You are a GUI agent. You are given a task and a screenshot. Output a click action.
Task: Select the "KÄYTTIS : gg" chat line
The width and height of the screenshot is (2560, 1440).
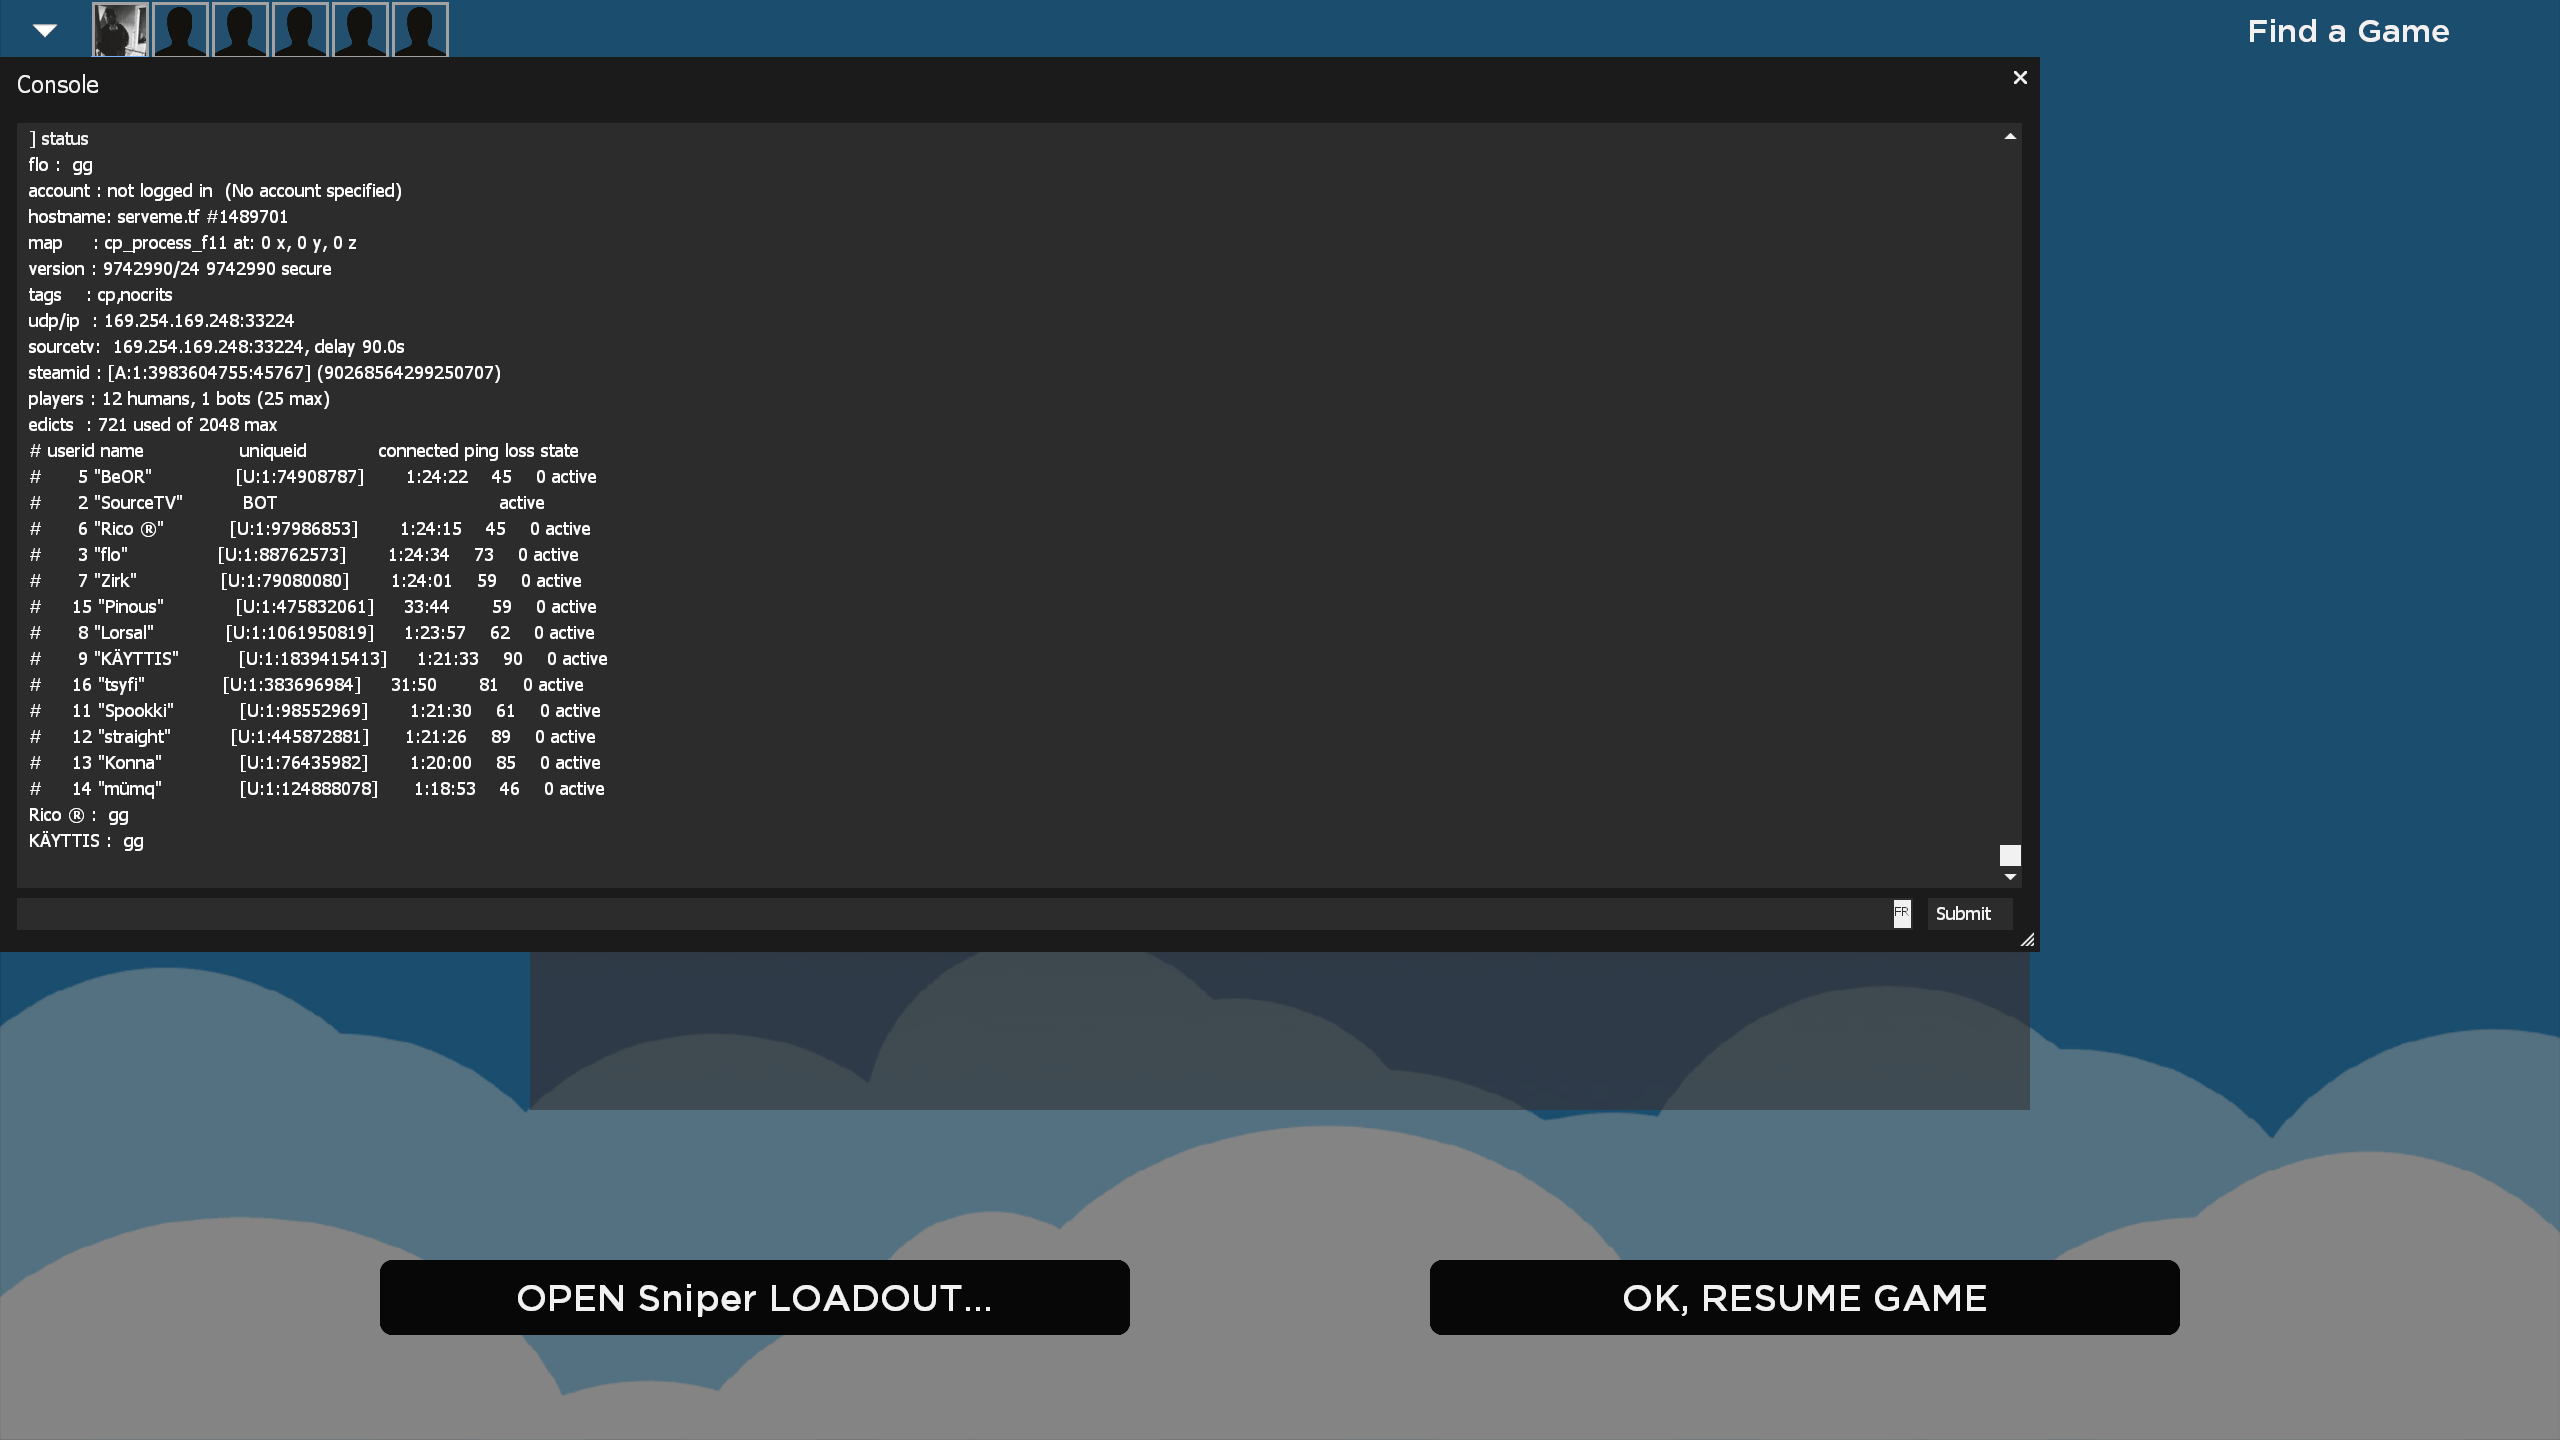[86, 841]
